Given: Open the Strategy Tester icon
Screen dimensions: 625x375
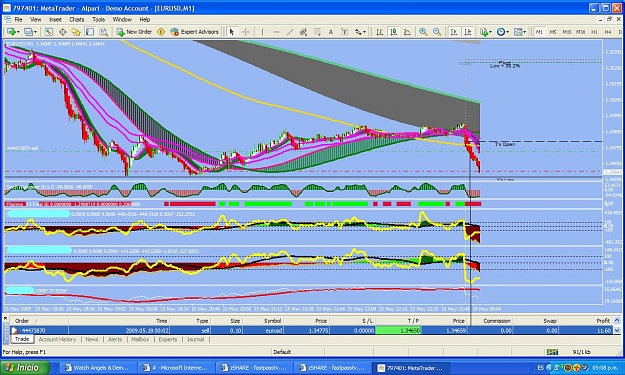Looking at the screenshot, I should (104, 32).
